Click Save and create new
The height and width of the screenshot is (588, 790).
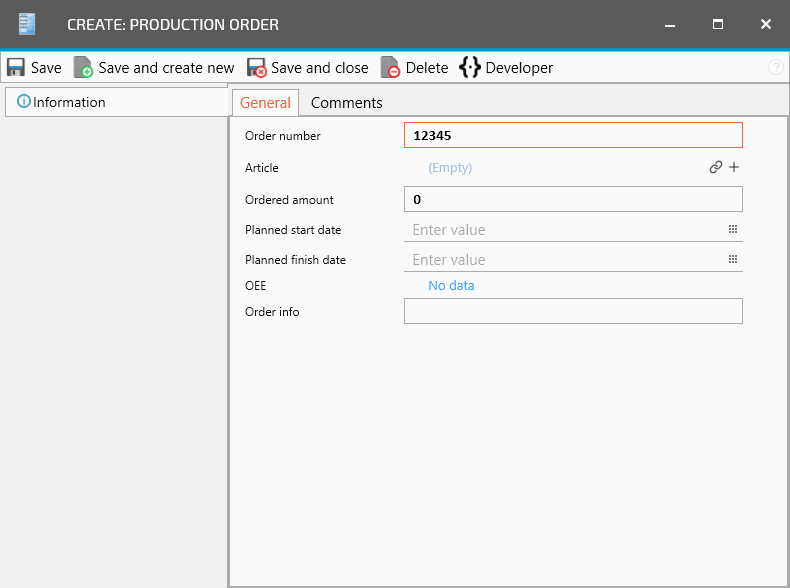click(154, 68)
